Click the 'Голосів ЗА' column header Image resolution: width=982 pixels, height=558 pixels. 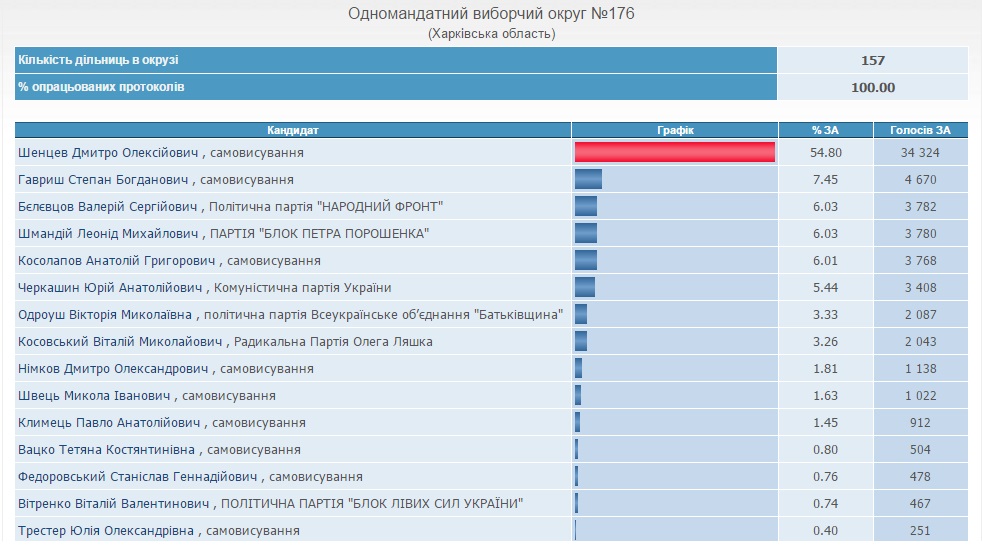(920, 130)
